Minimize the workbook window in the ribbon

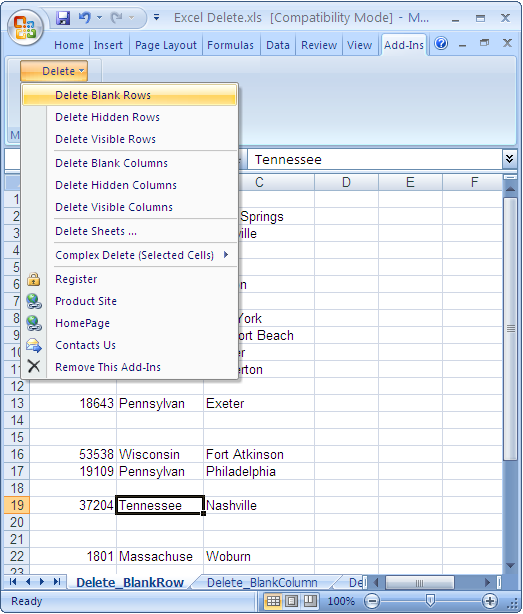click(x=462, y=44)
